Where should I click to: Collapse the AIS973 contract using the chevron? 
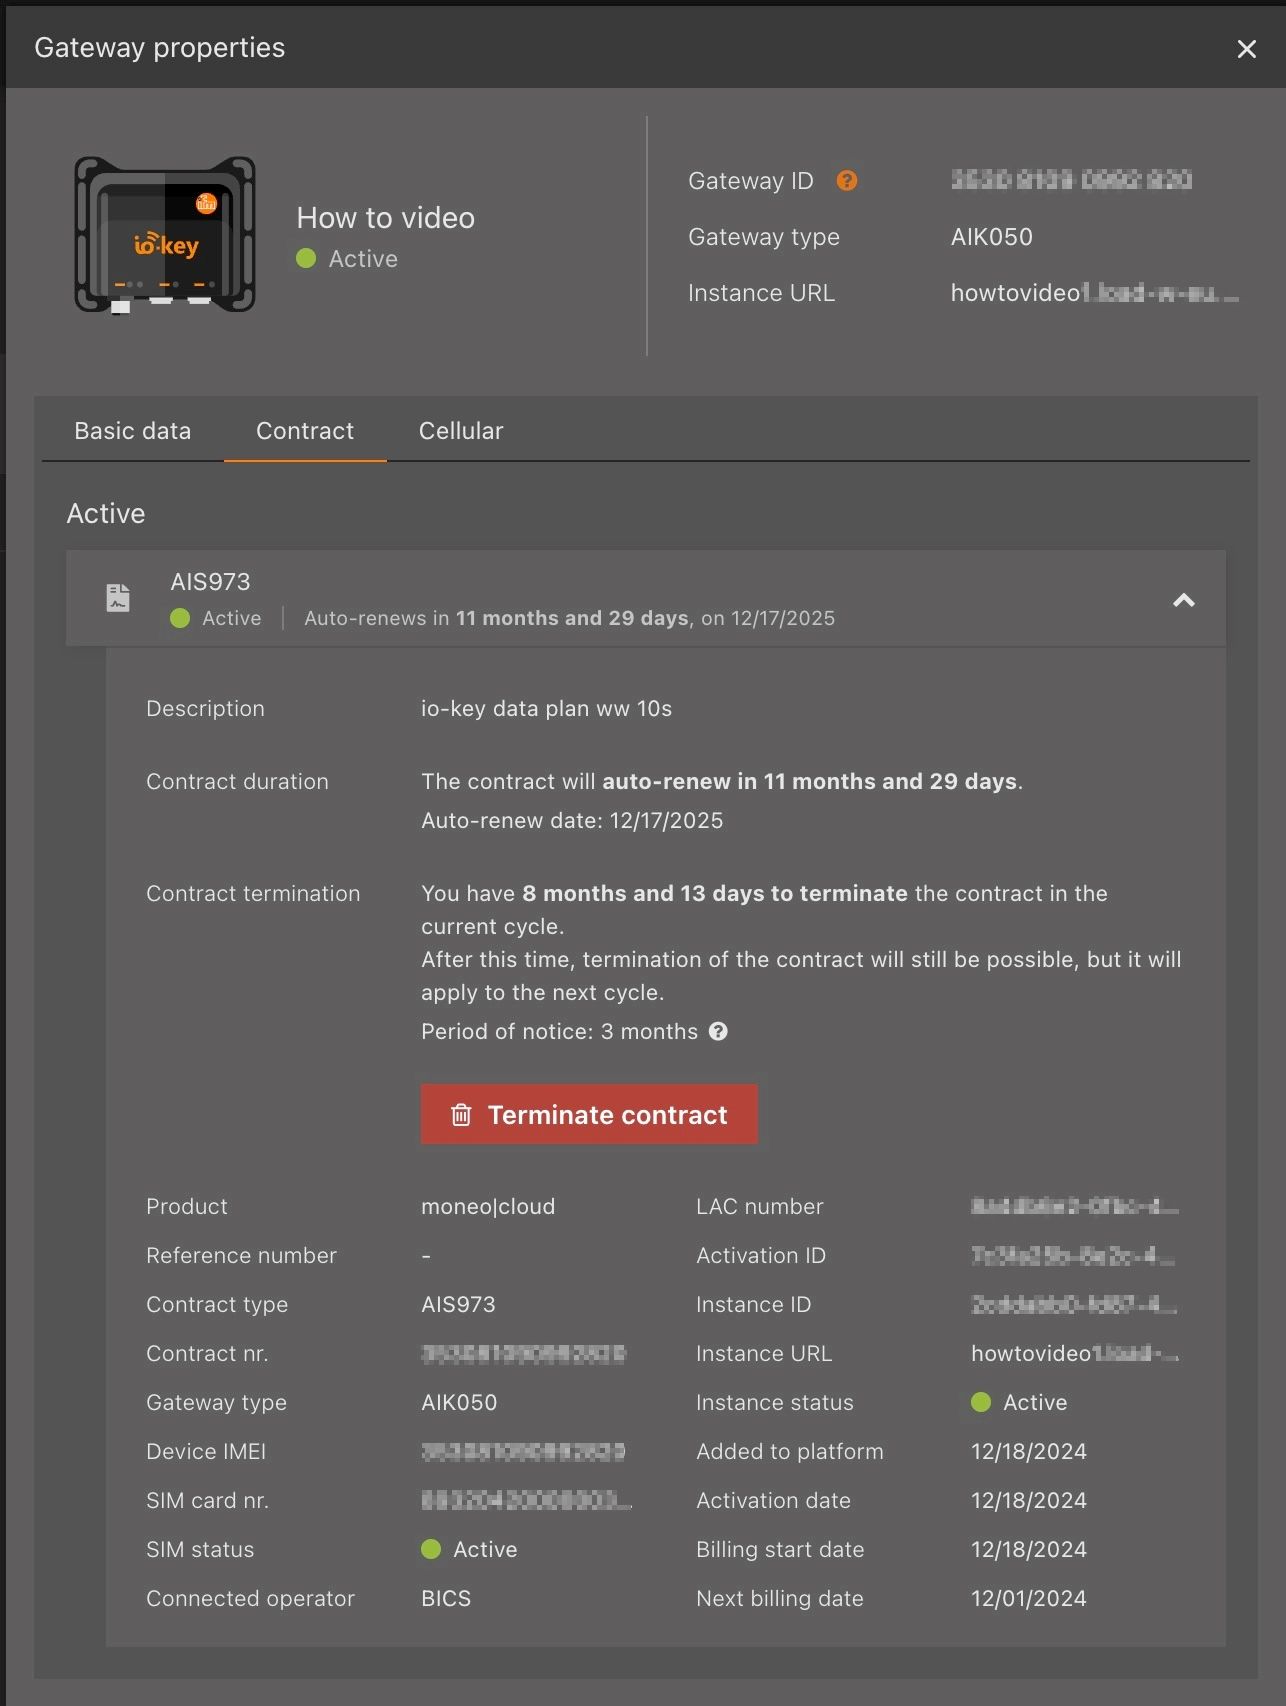tap(1183, 600)
